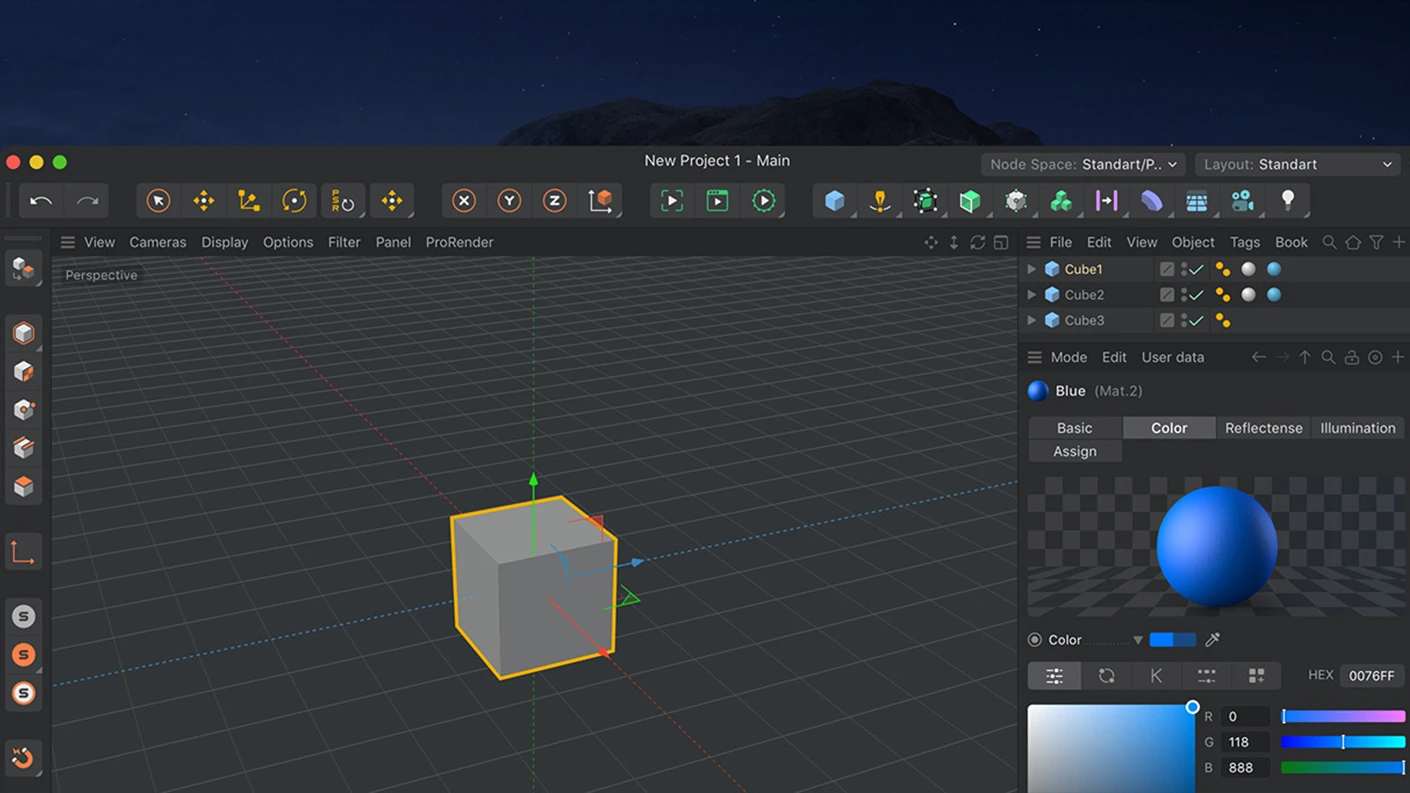The width and height of the screenshot is (1410, 793).
Task: Toggle the Cube1 layer checkbox
Action: pyautogui.click(x=1166, y=269)
